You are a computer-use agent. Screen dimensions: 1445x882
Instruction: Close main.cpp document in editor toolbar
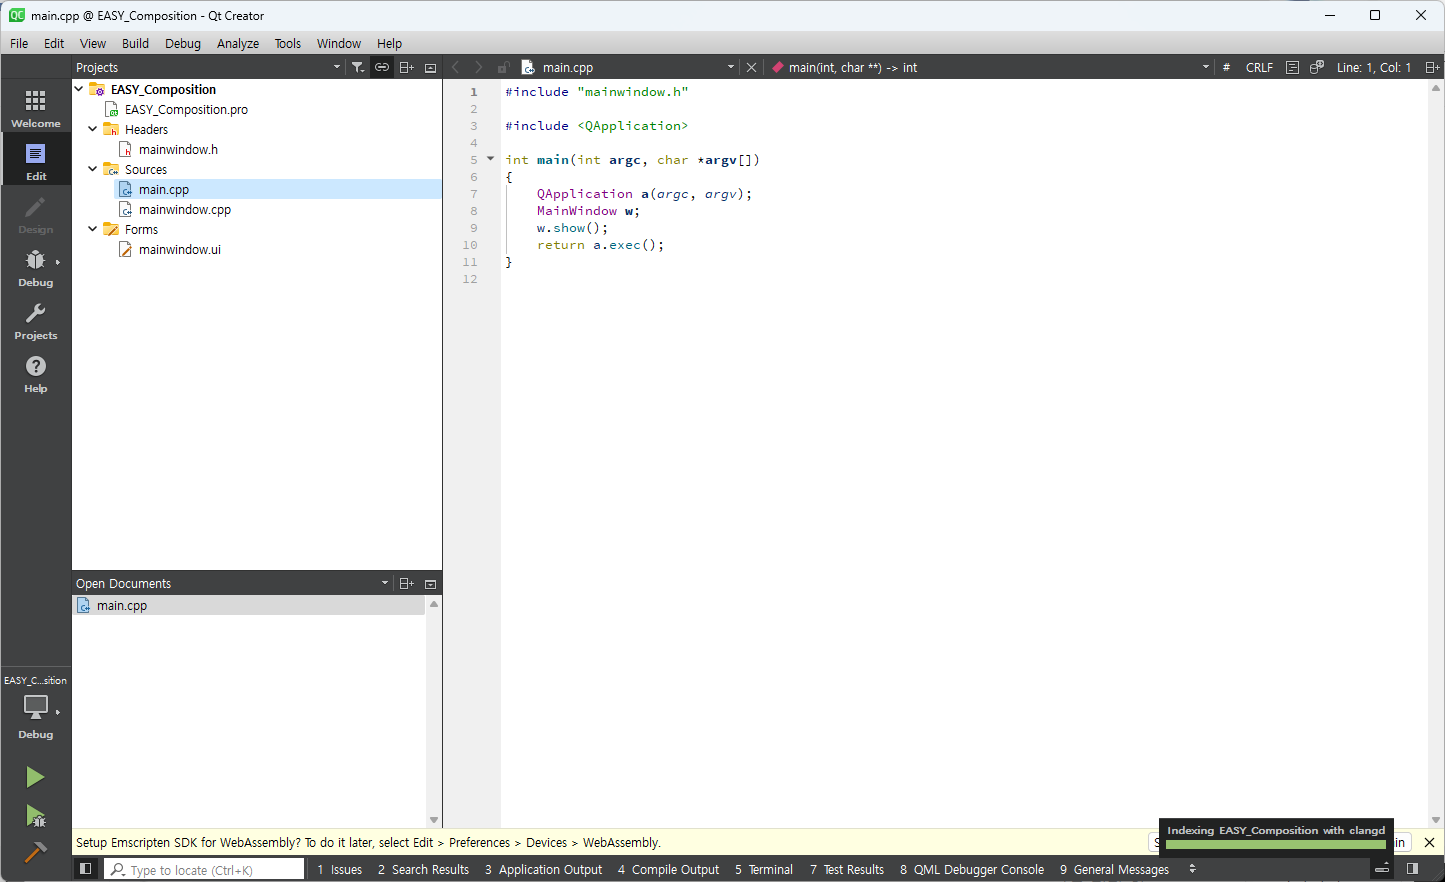752,67
